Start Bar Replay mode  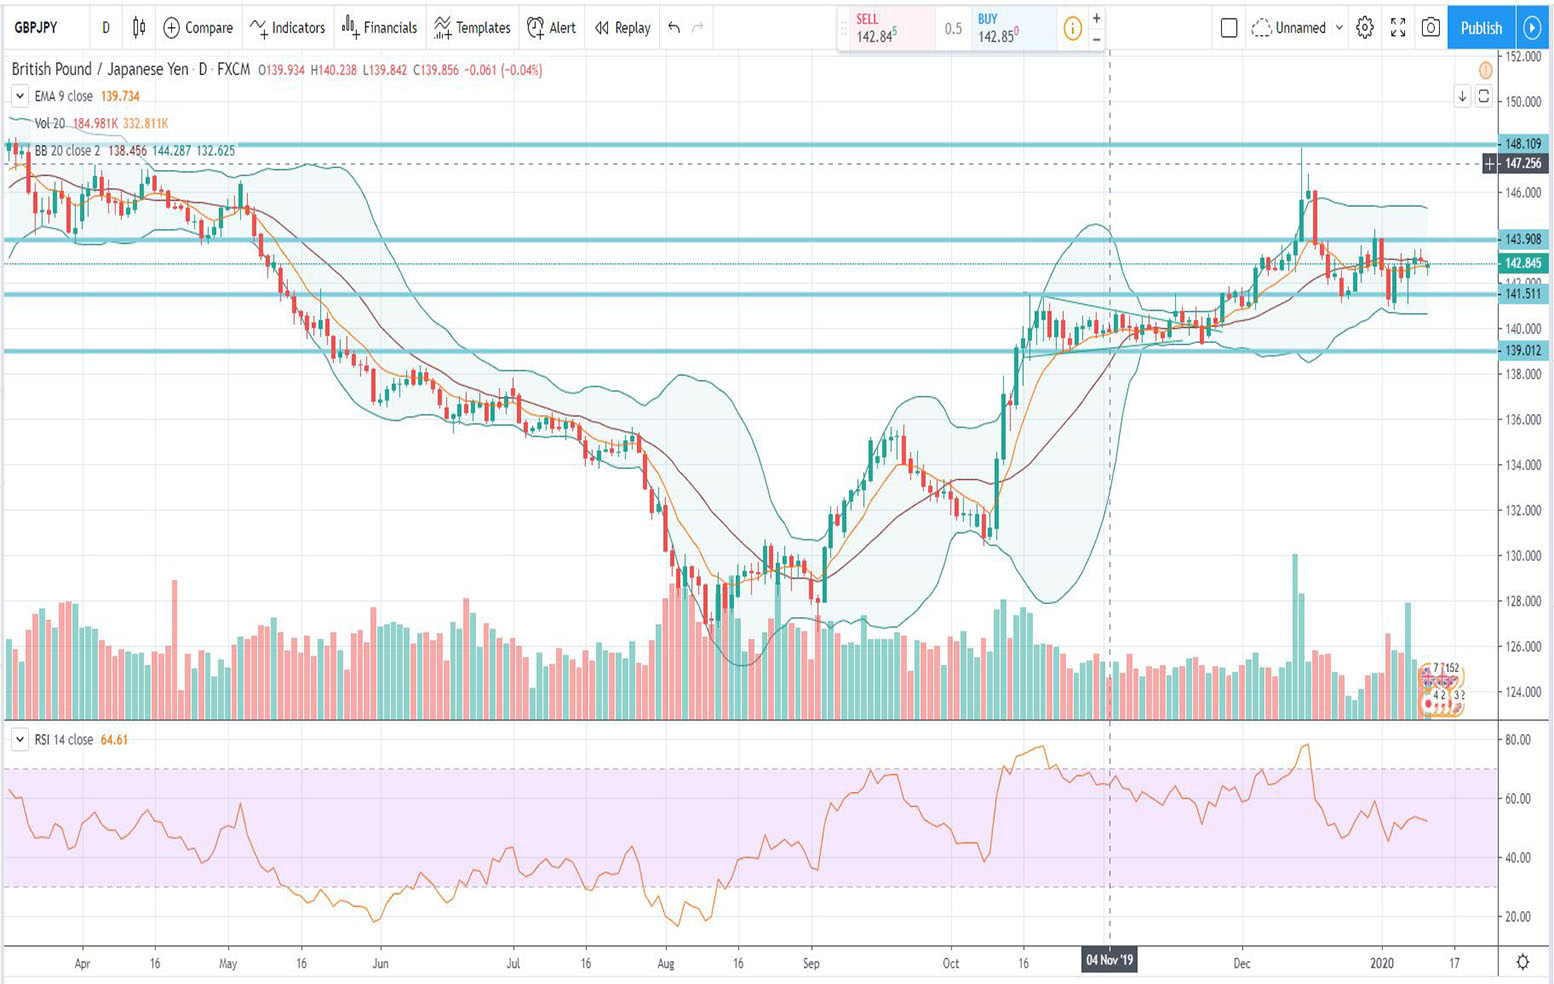click(x=622, y=28)
